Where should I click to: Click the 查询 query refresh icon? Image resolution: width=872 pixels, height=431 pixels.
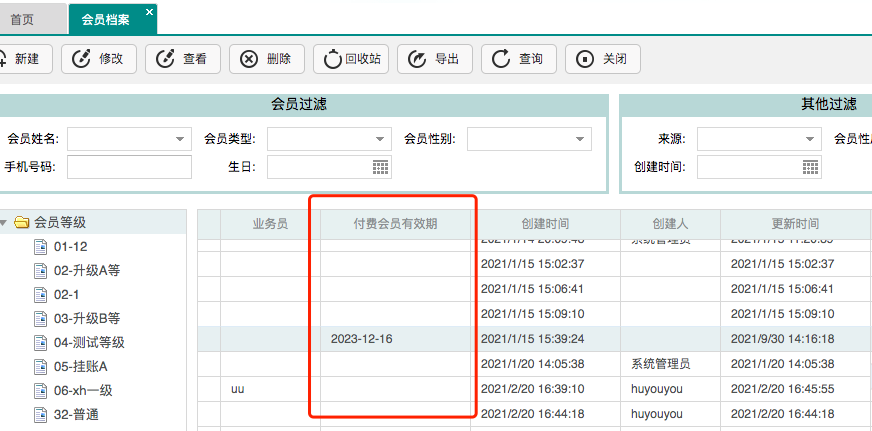click(x=499, y=59)
